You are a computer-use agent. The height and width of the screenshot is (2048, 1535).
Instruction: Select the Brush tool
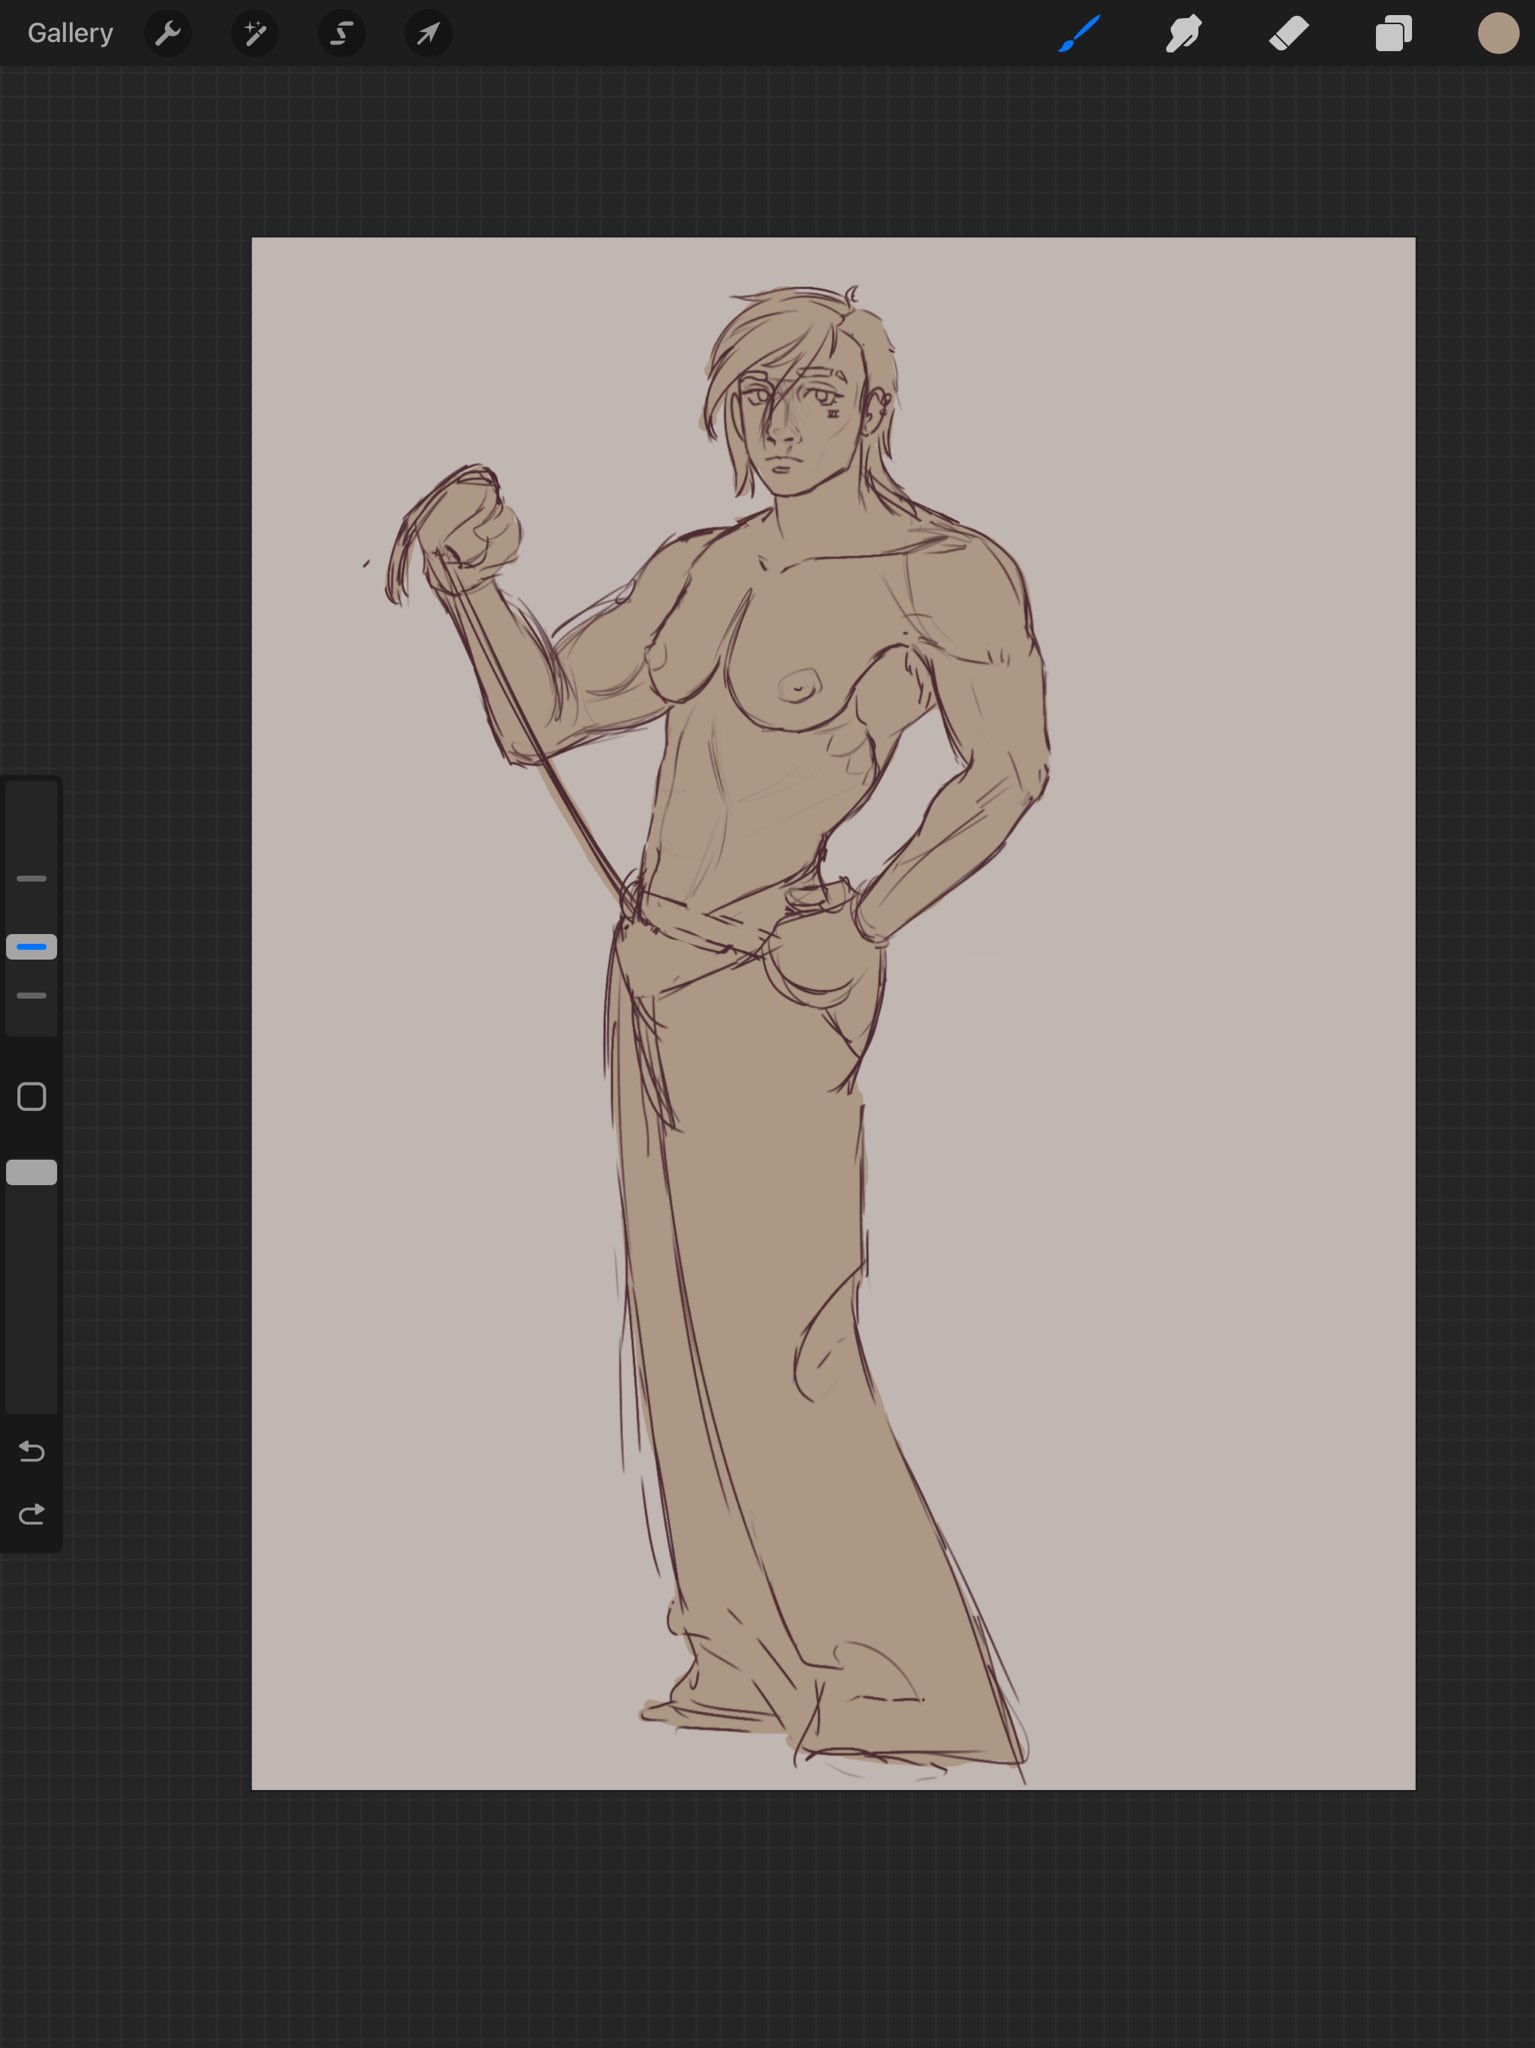click(1080, 33)
